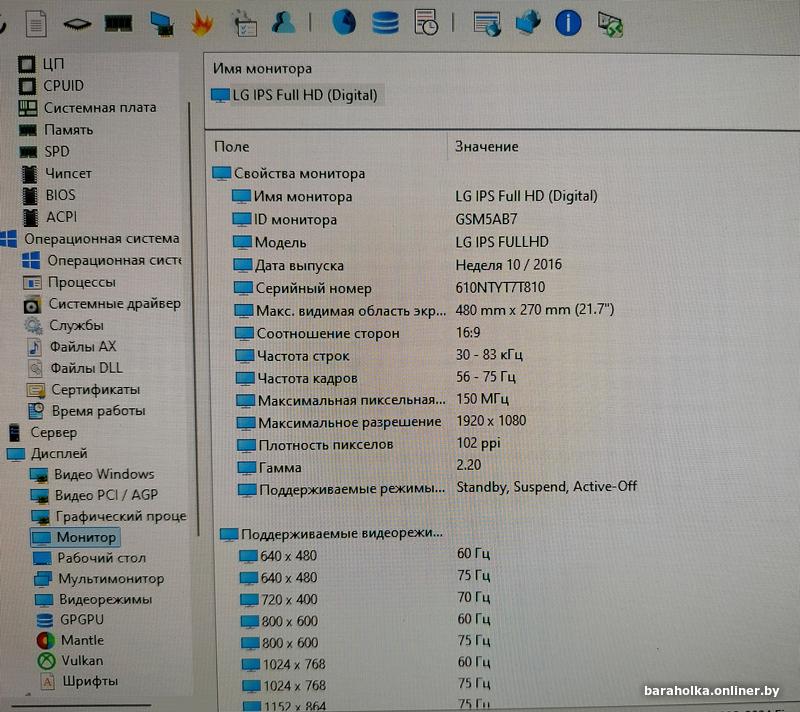Click the CPU chip icon in the toolbar
This screenshot has height=712, width=800.
pyautogui.click(x=77, y=24)
